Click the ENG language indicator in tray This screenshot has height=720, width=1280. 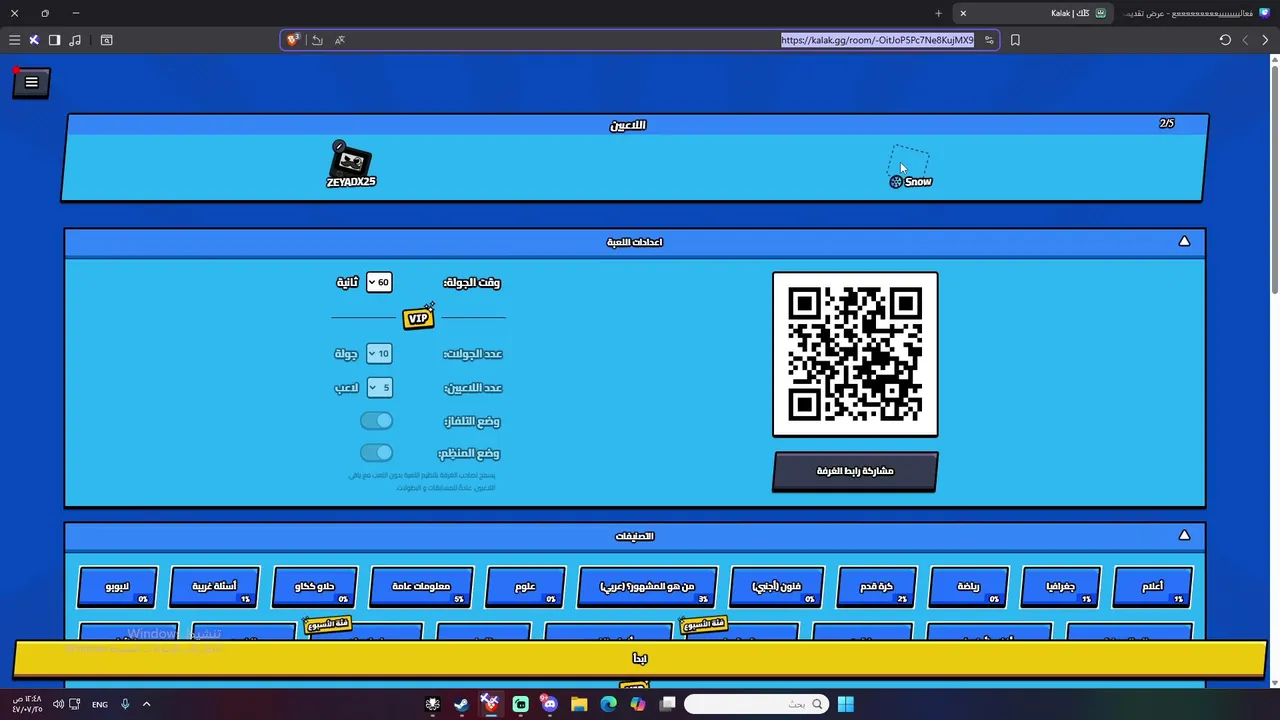(100, 704)
